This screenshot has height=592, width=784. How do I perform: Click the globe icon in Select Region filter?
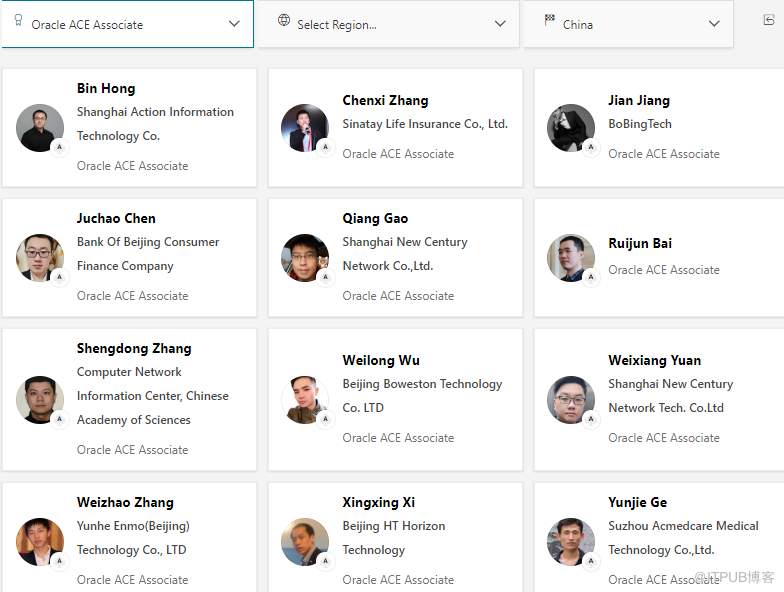[x=284, y=21]
